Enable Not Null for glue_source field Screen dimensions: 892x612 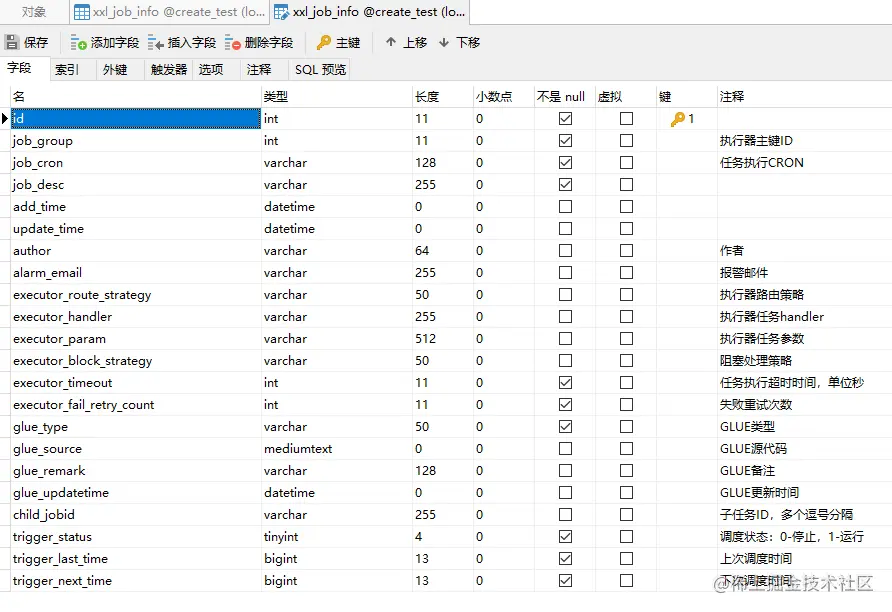pyautogui.click(x=565, y=449)
